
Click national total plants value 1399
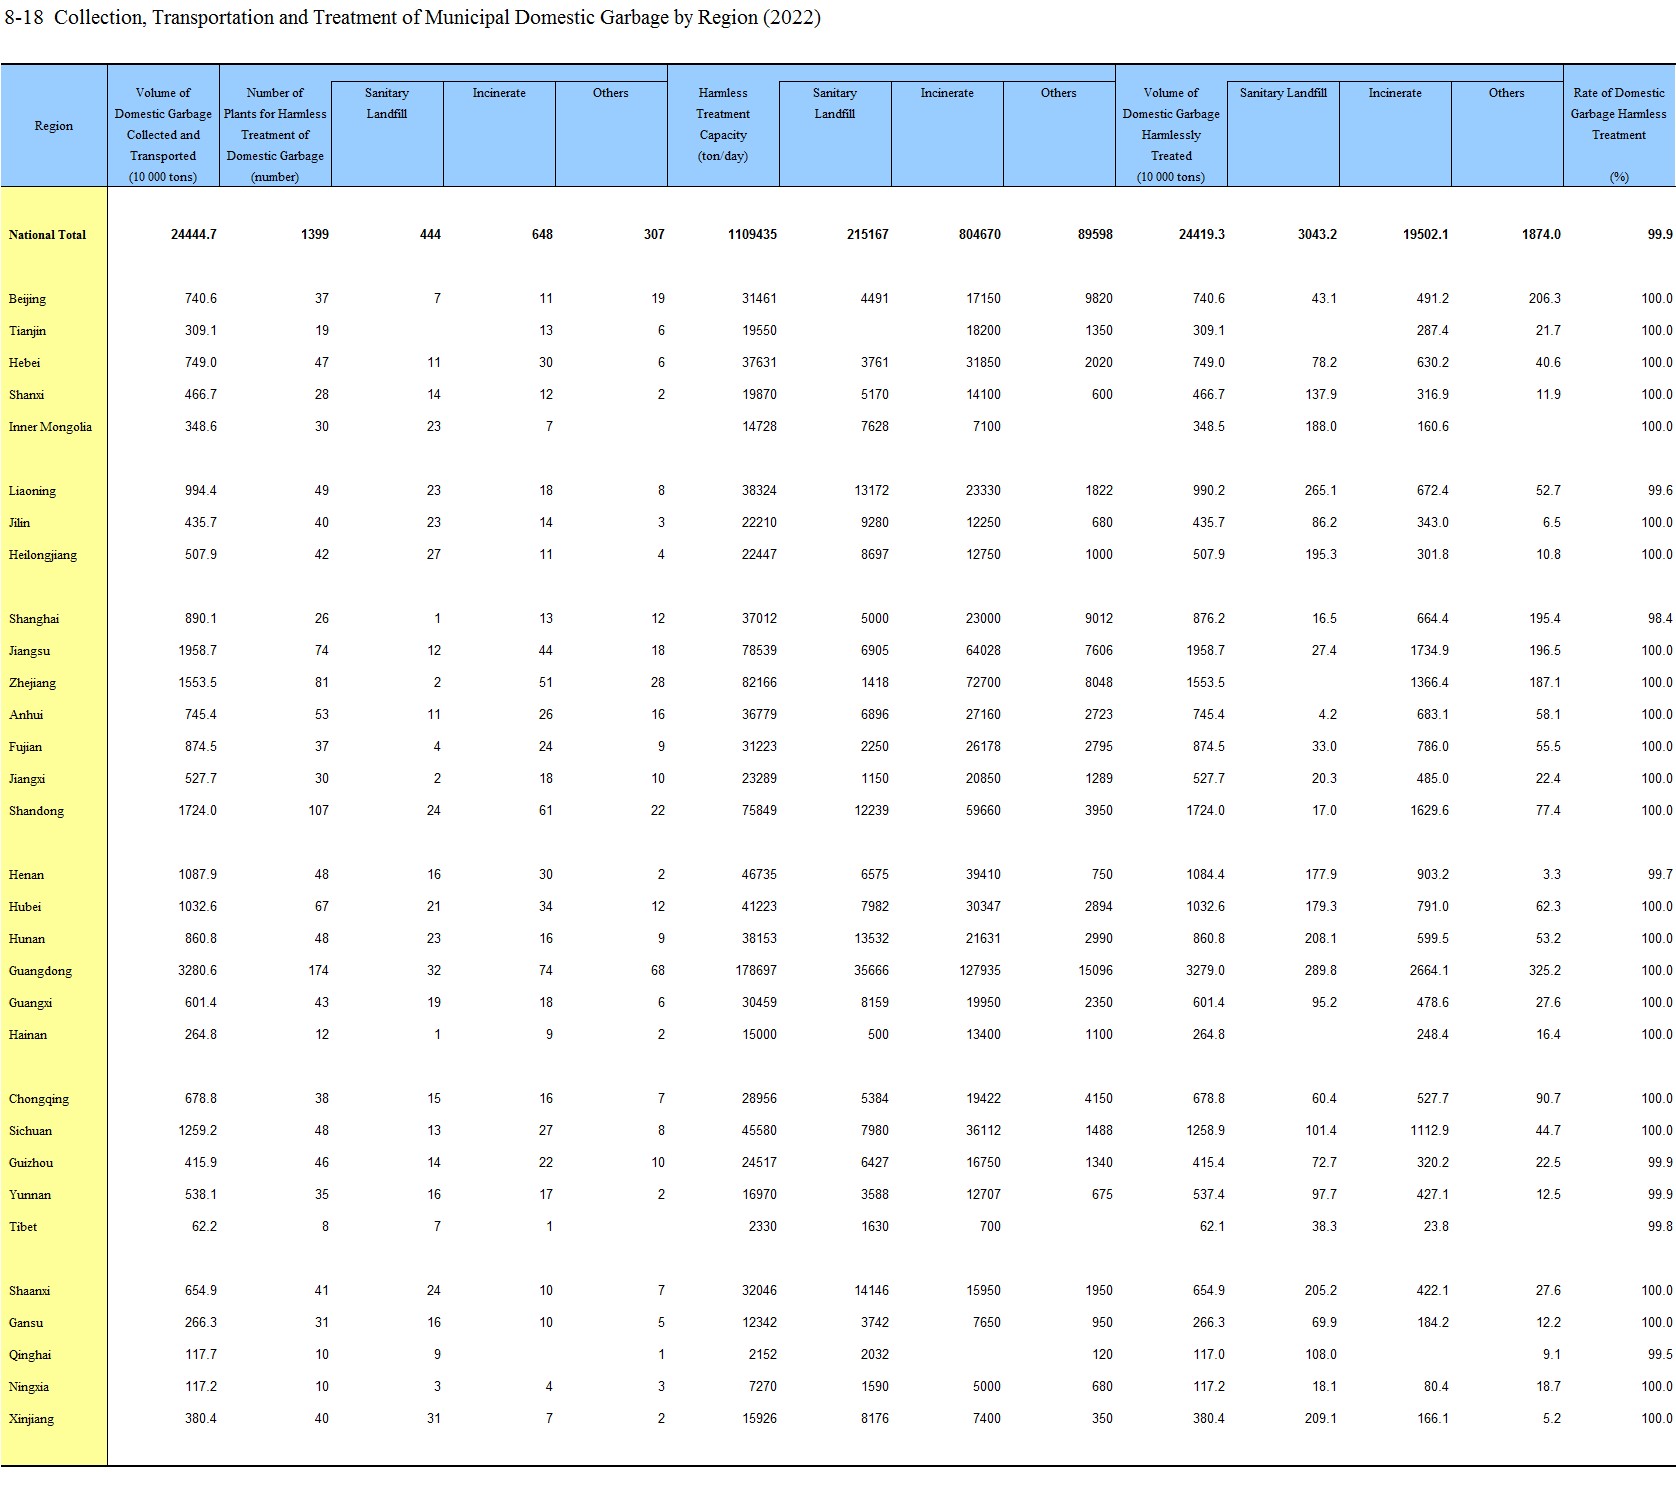click(315, 235)
